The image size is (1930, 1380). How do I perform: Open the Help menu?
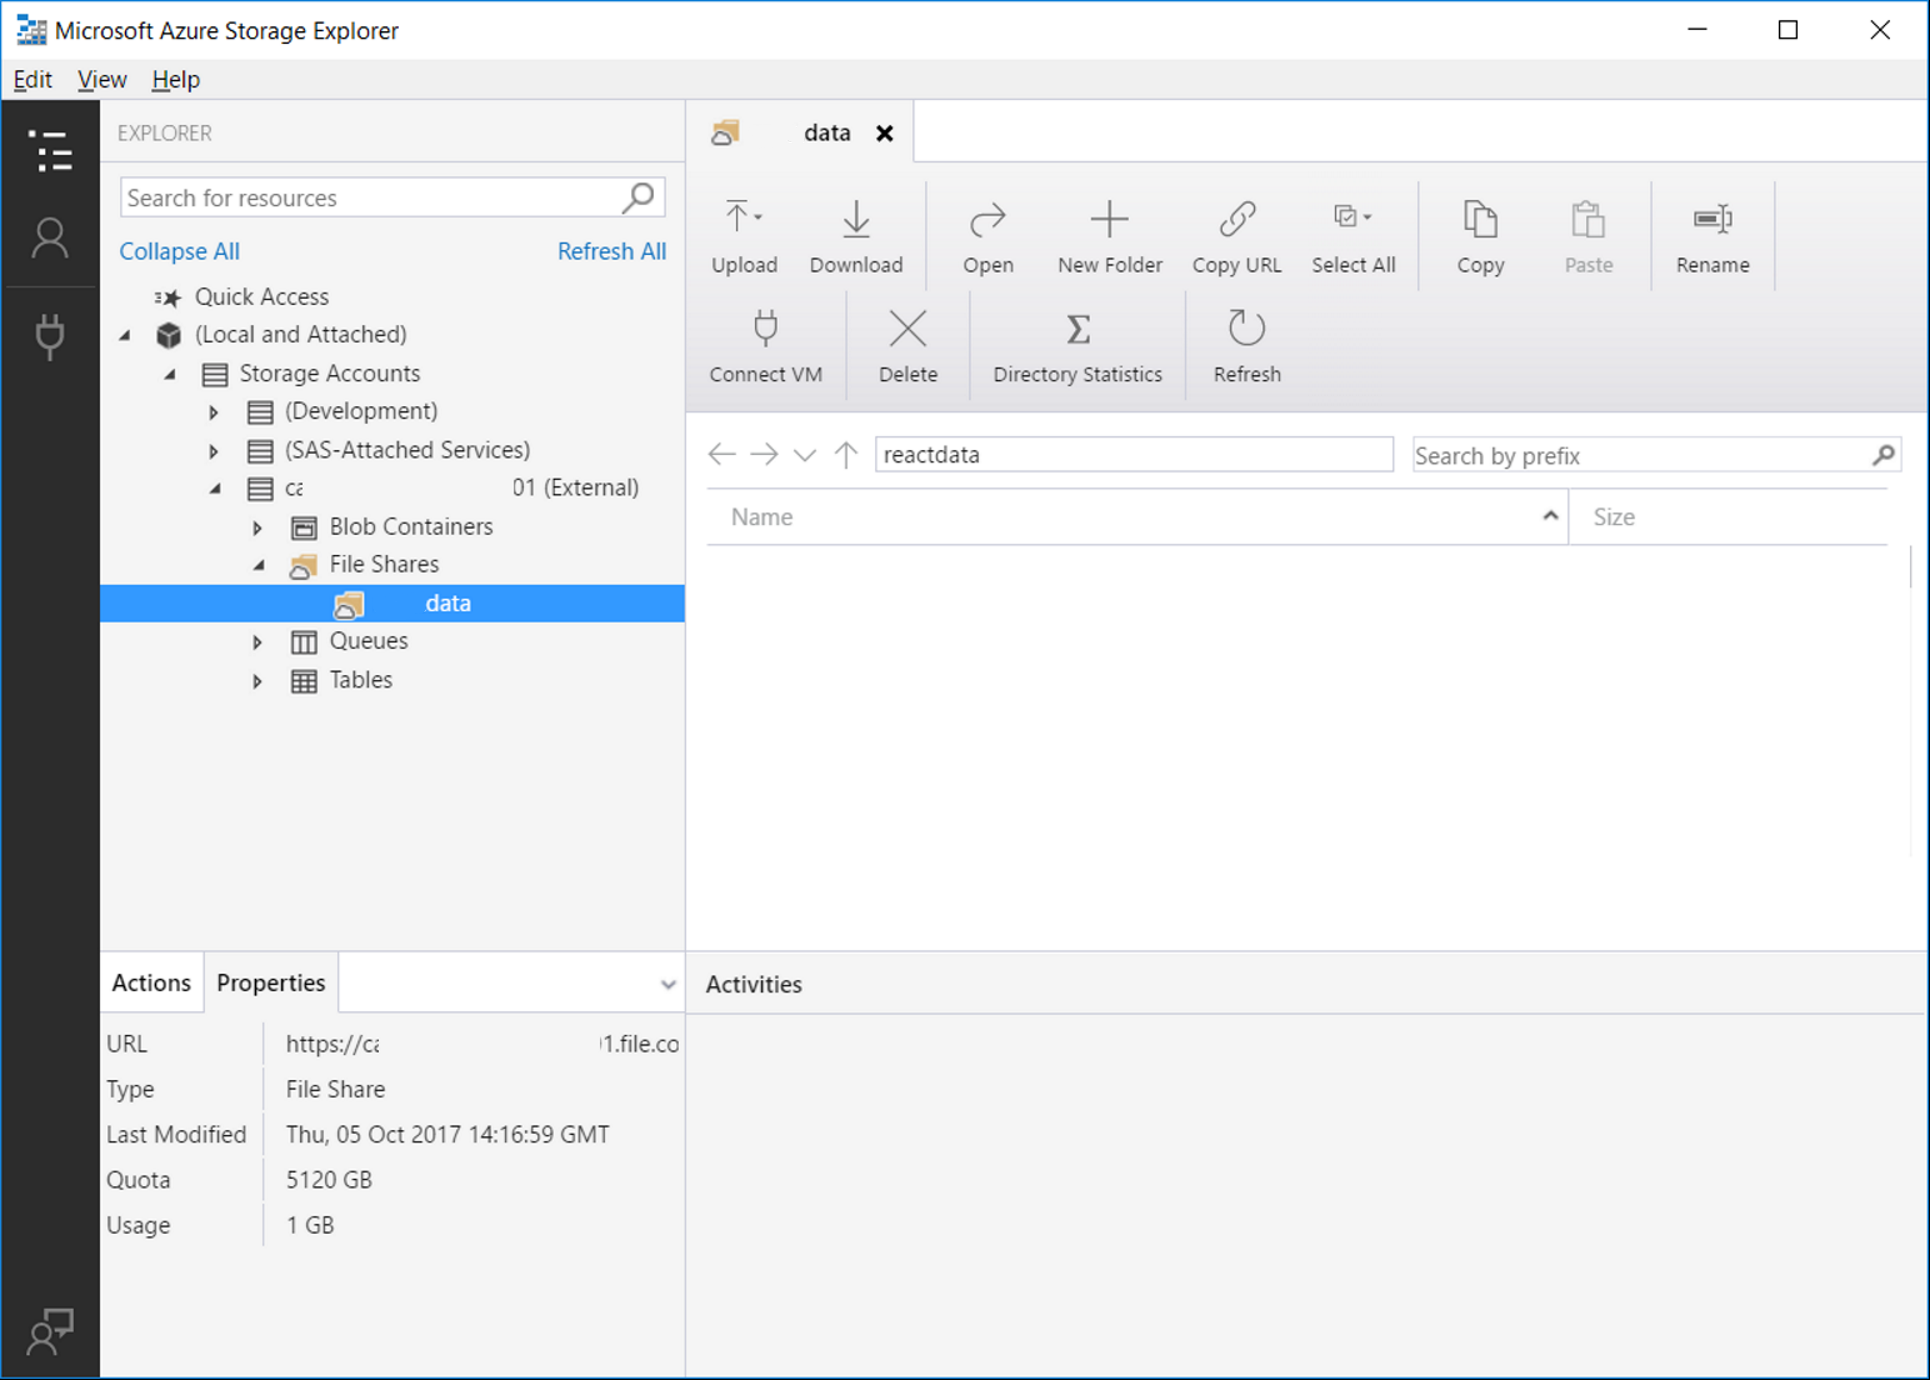pyautogui.click(x=175, y=79)
